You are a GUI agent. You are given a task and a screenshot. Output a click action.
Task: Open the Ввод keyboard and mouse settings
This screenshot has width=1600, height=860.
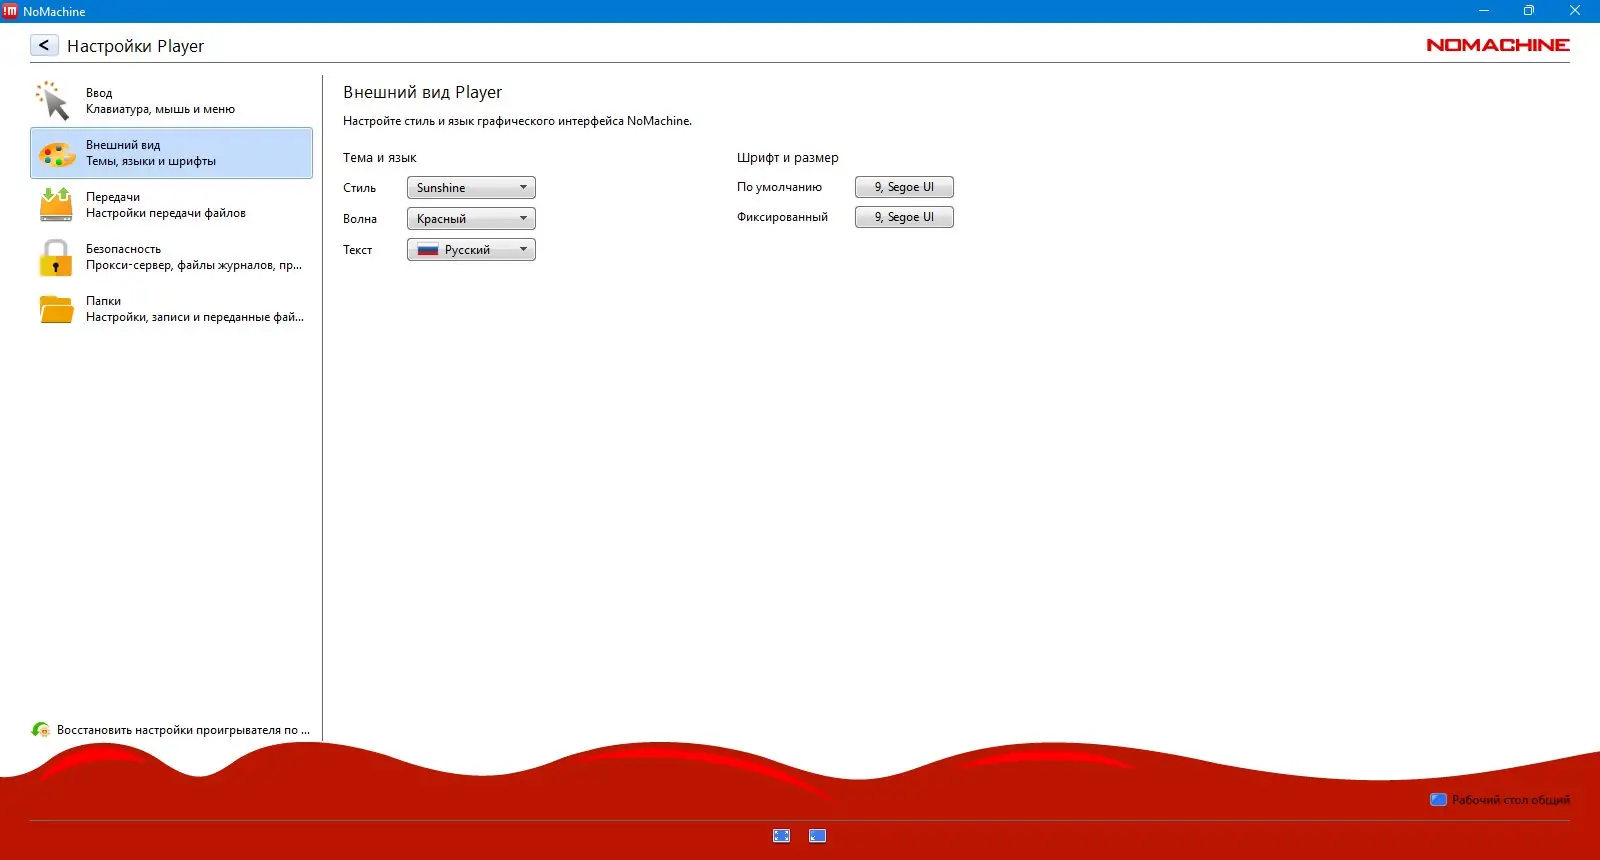171,101
